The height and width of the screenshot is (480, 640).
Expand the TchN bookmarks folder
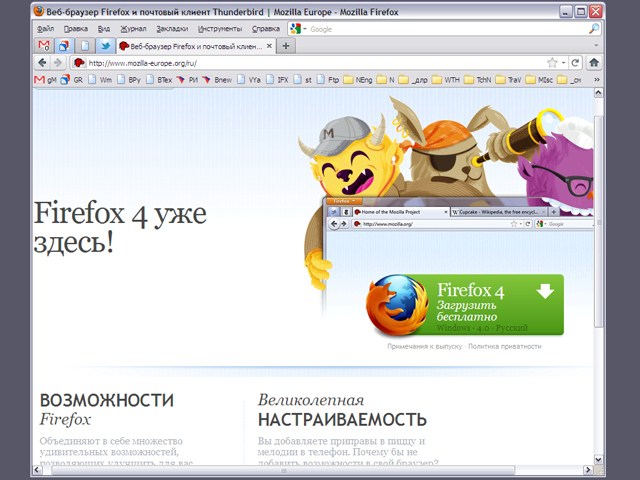[478, 80]
